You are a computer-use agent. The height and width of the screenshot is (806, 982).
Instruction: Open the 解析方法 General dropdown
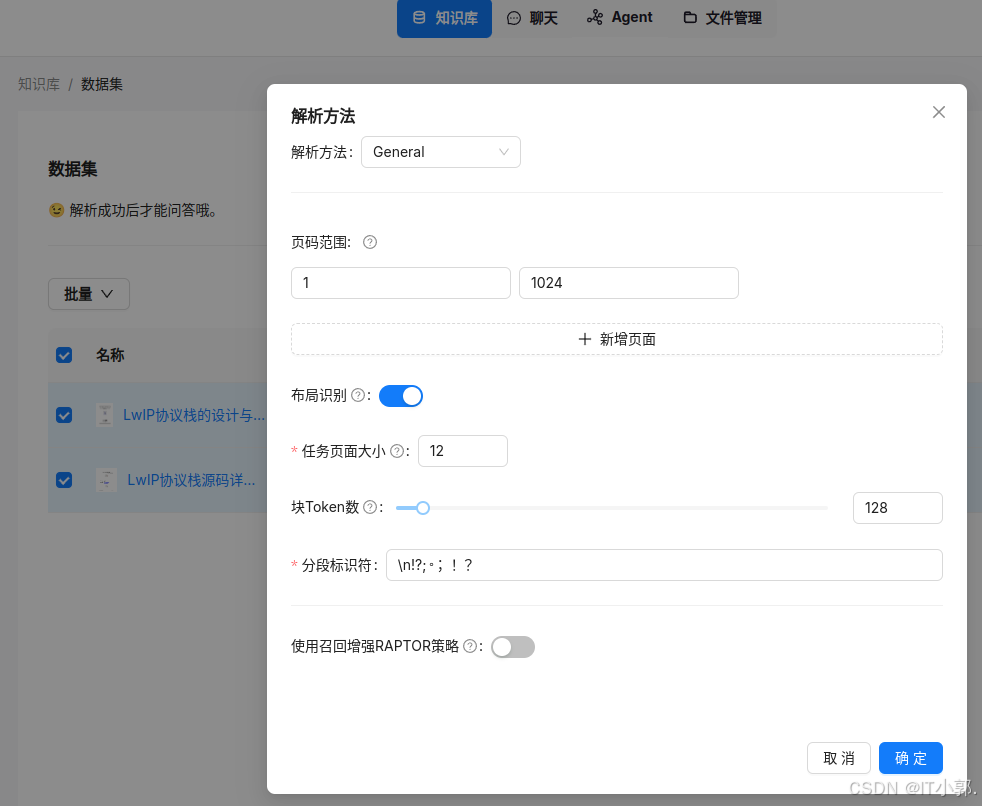point(440,152)
